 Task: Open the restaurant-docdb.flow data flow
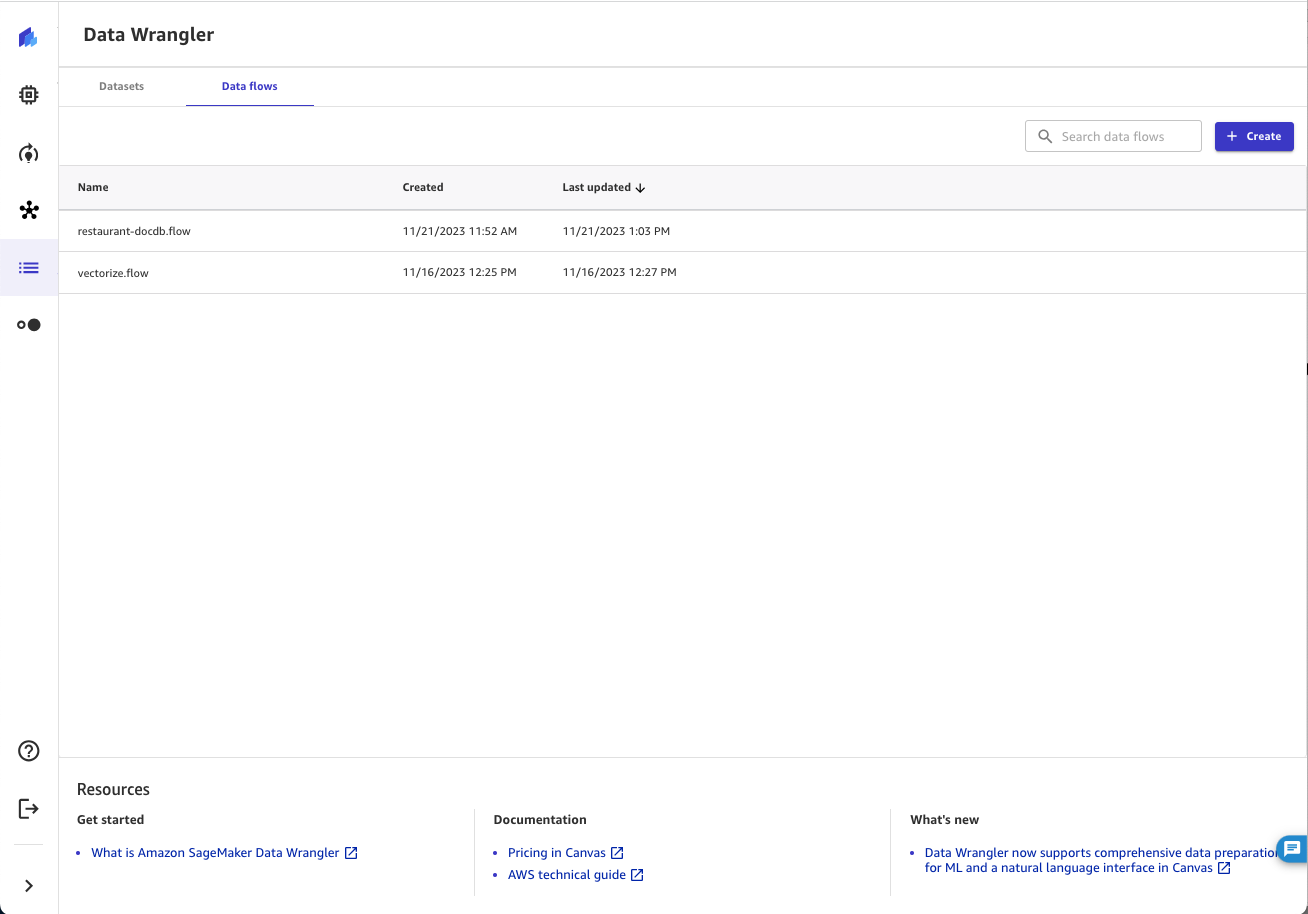pos(134,231)
